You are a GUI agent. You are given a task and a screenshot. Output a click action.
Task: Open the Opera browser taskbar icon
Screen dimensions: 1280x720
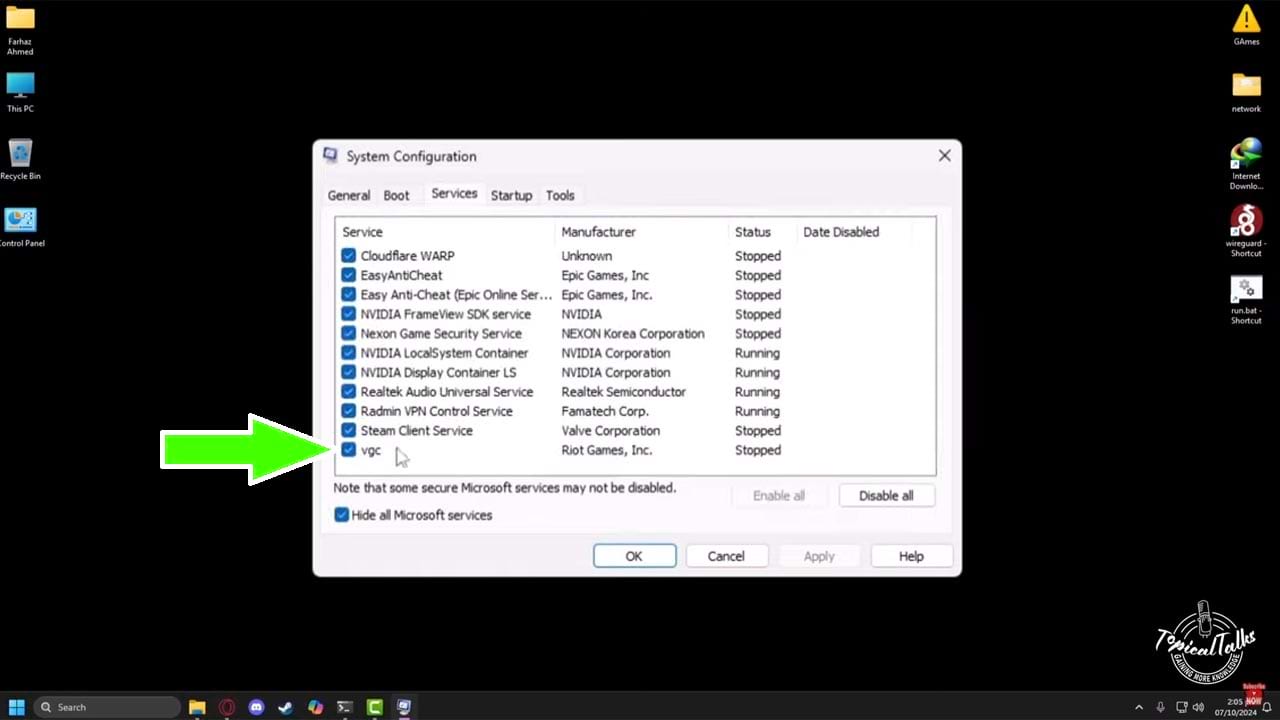click(x=227, y=707)
